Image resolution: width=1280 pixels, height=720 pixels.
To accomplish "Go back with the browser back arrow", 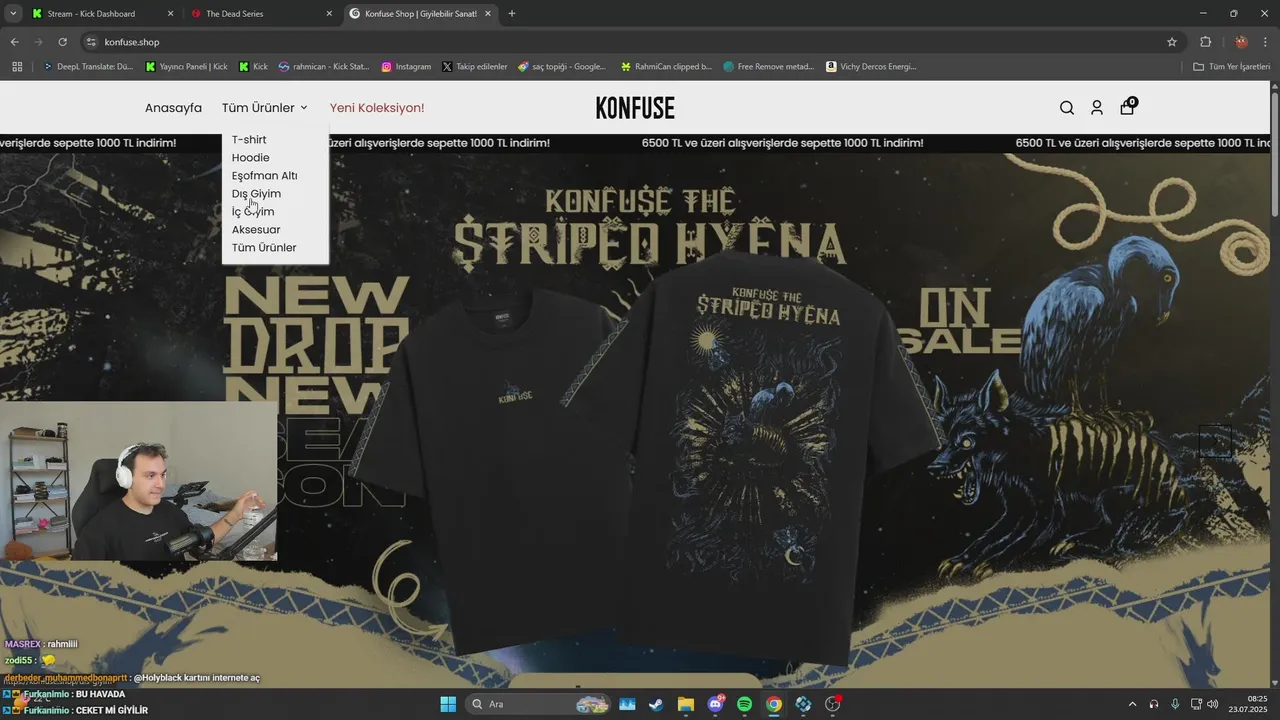I will point(14,42).
